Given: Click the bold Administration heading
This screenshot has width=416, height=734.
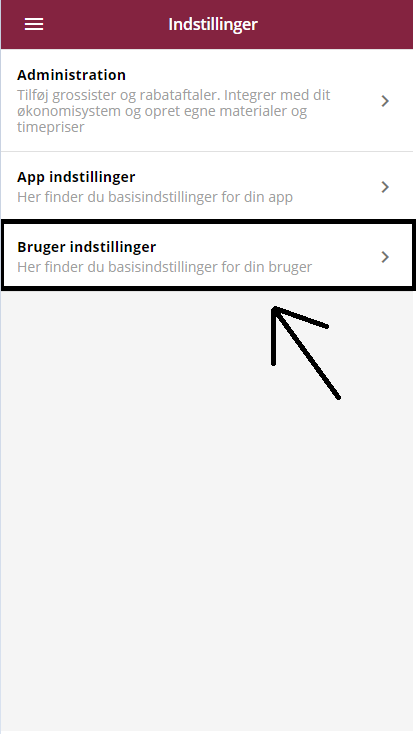Looking at the screenshot, I should [x=72, y=75].
